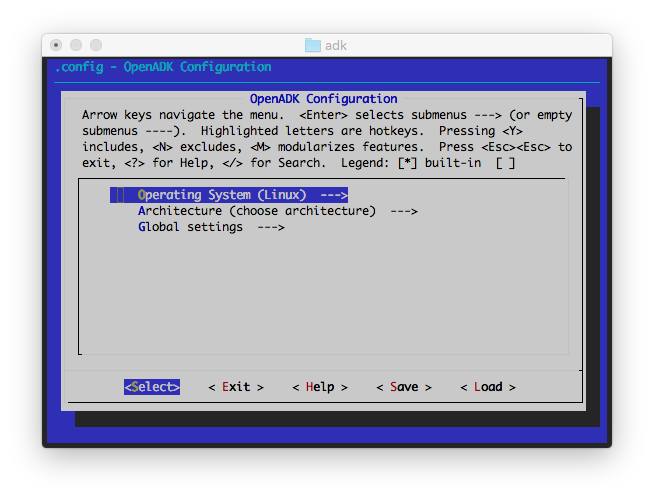Open Help from the bottom button row
Image resolution: width=654 pixels, height=498 pixels.
click(x=320, y=387)
